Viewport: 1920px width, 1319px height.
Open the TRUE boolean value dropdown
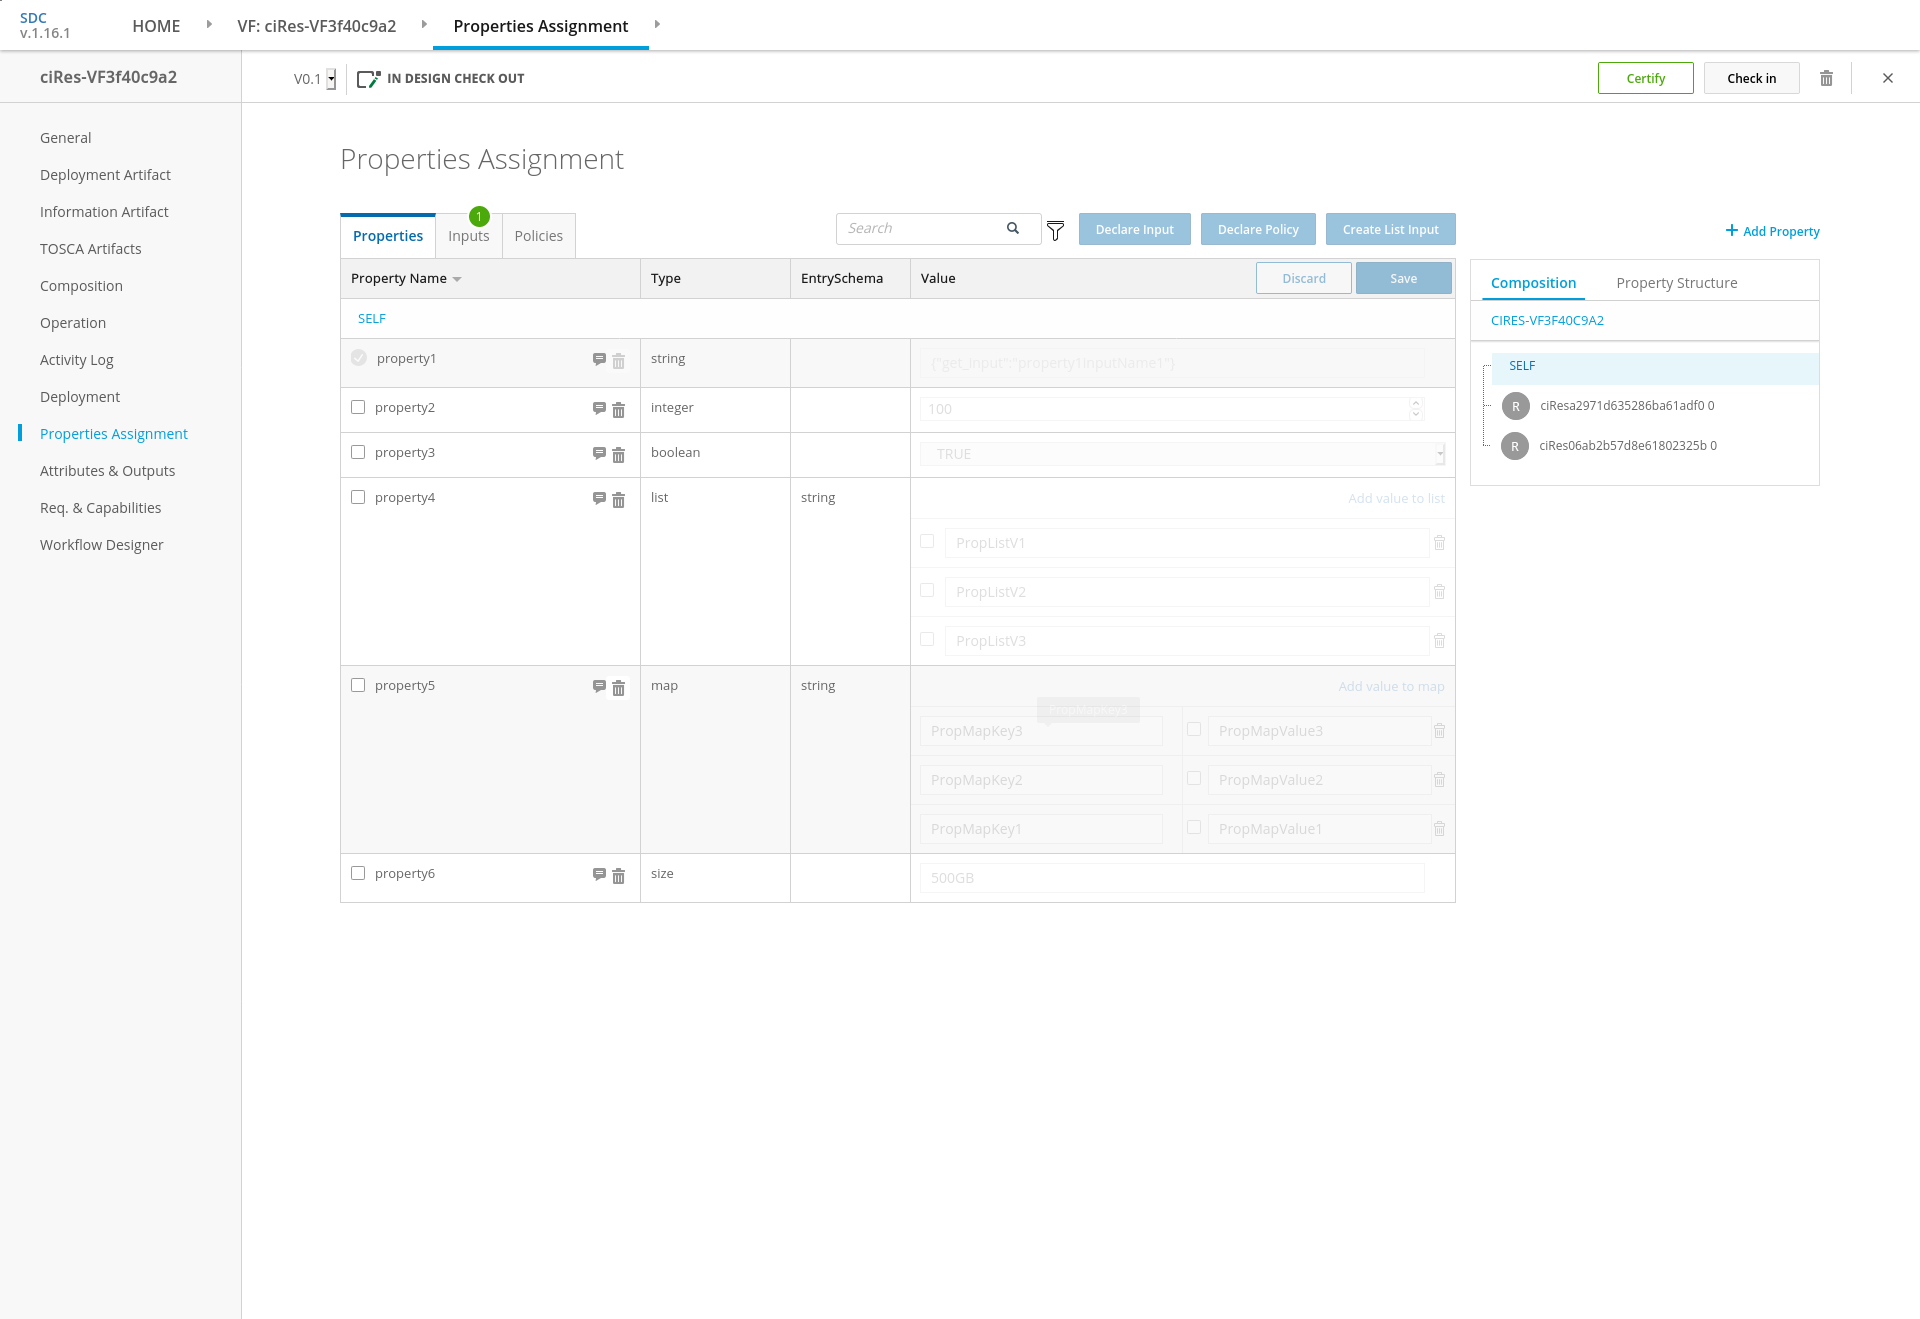tap(1439, 454)
